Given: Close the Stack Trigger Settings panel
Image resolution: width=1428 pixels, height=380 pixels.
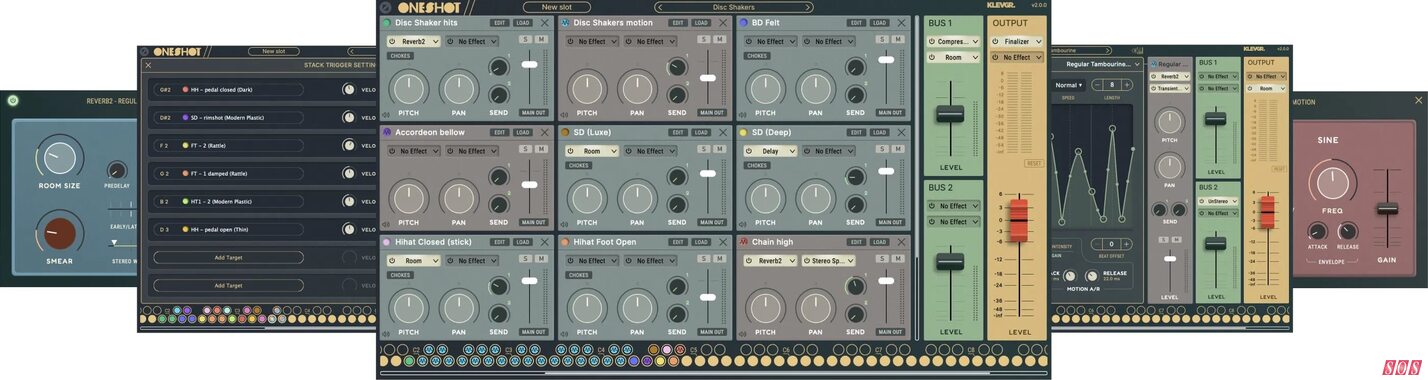Looking at the screenshot, I should 148,65.
